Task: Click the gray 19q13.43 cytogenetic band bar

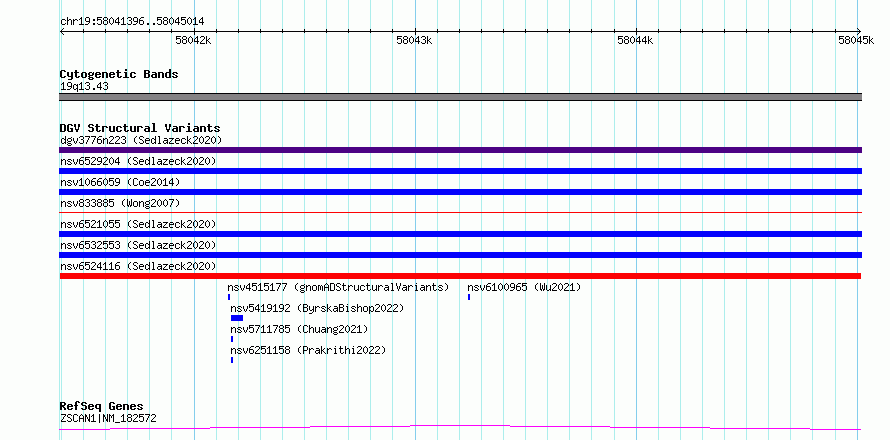Action: [x=460, y=97]
